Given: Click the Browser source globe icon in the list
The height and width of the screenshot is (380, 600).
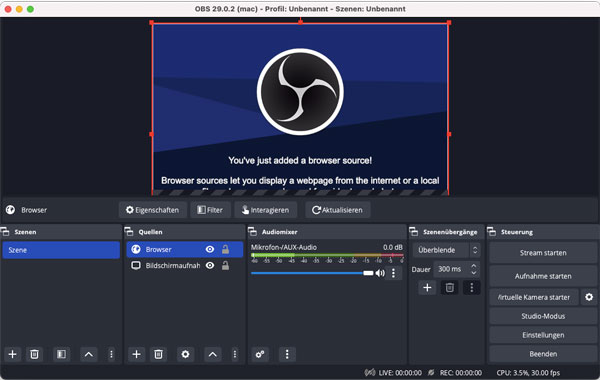Looking at the screenshot, I should (136, 250).
